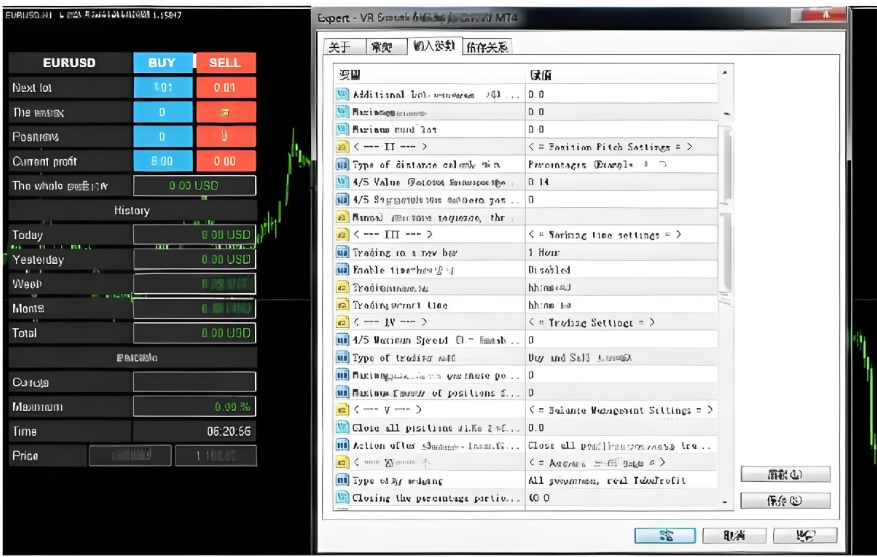Open the 'Percentages' distance type value dropdown

point(620,164)
